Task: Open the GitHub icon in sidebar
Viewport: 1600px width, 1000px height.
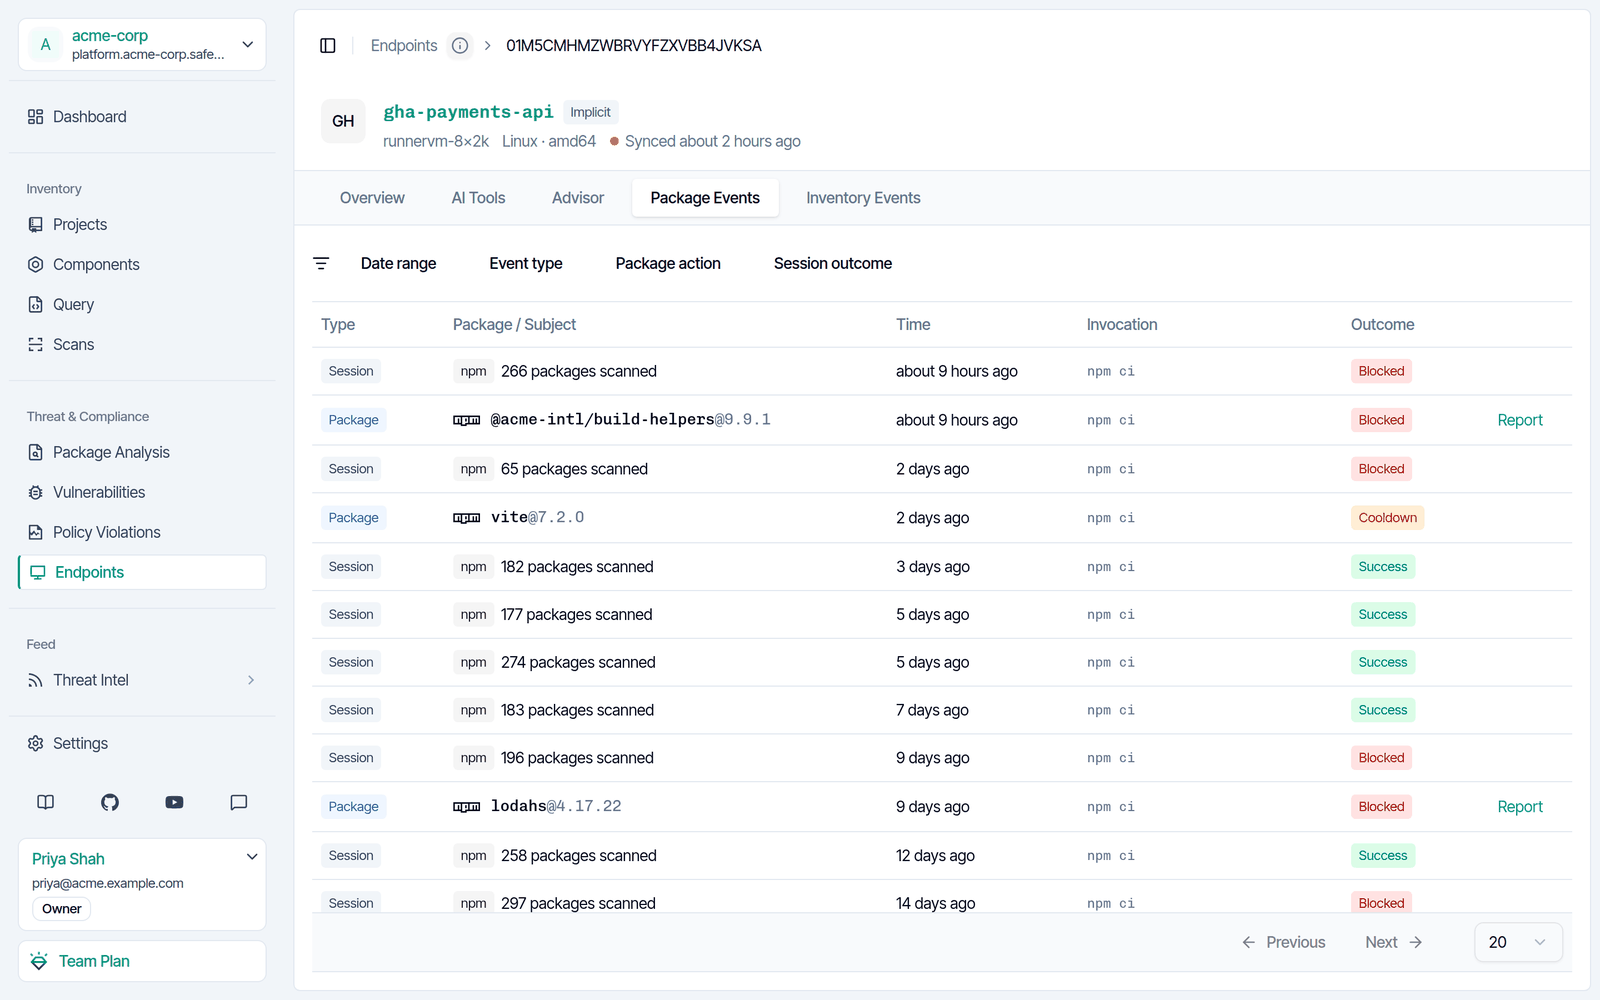Action: (110, 802)
